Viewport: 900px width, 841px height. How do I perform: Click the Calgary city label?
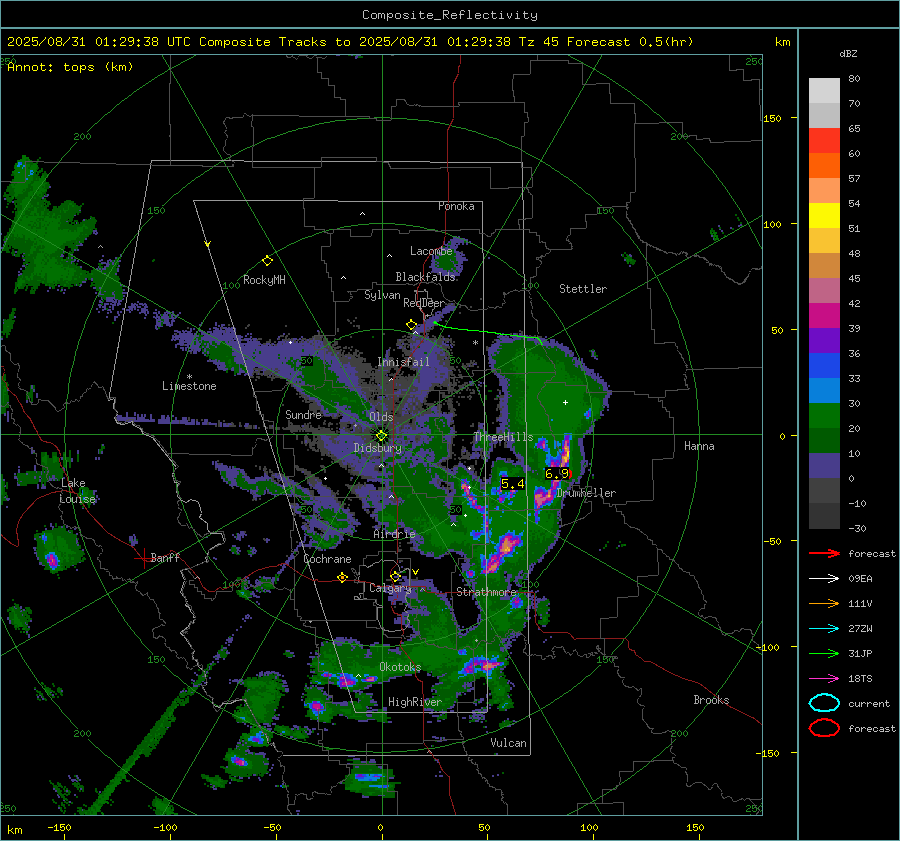point(390,588)
